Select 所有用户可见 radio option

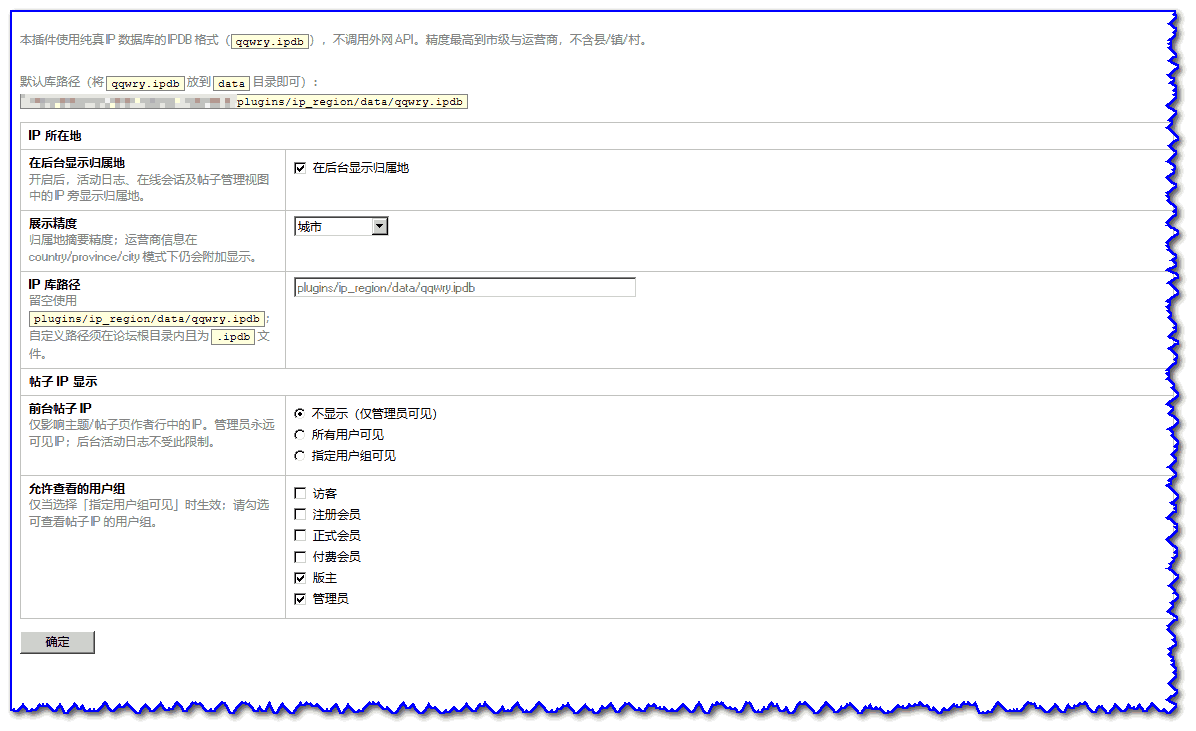[300, 435]
